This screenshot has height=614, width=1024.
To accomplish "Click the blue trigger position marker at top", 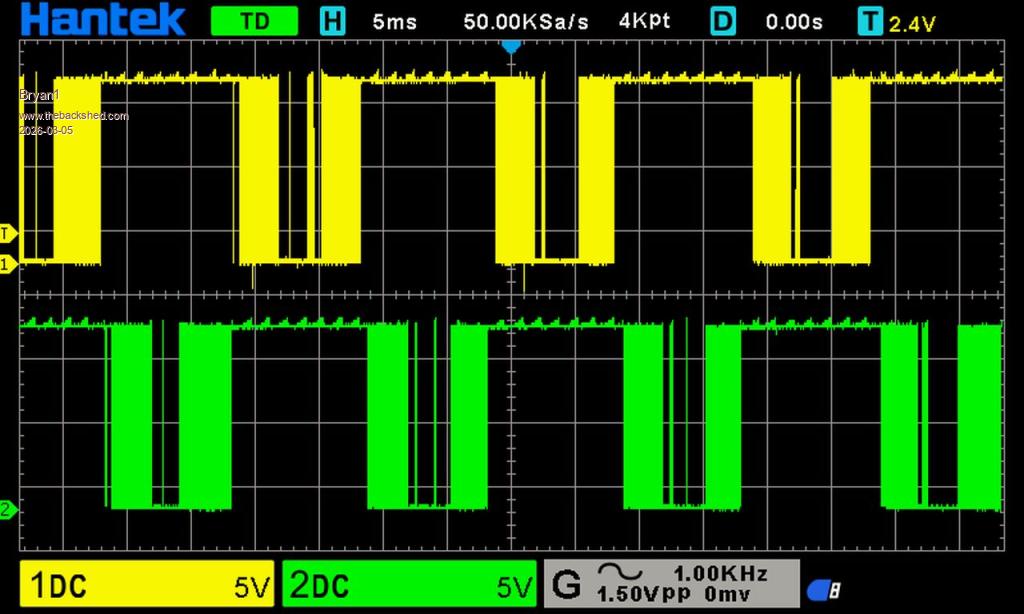I will click(511, 46).
